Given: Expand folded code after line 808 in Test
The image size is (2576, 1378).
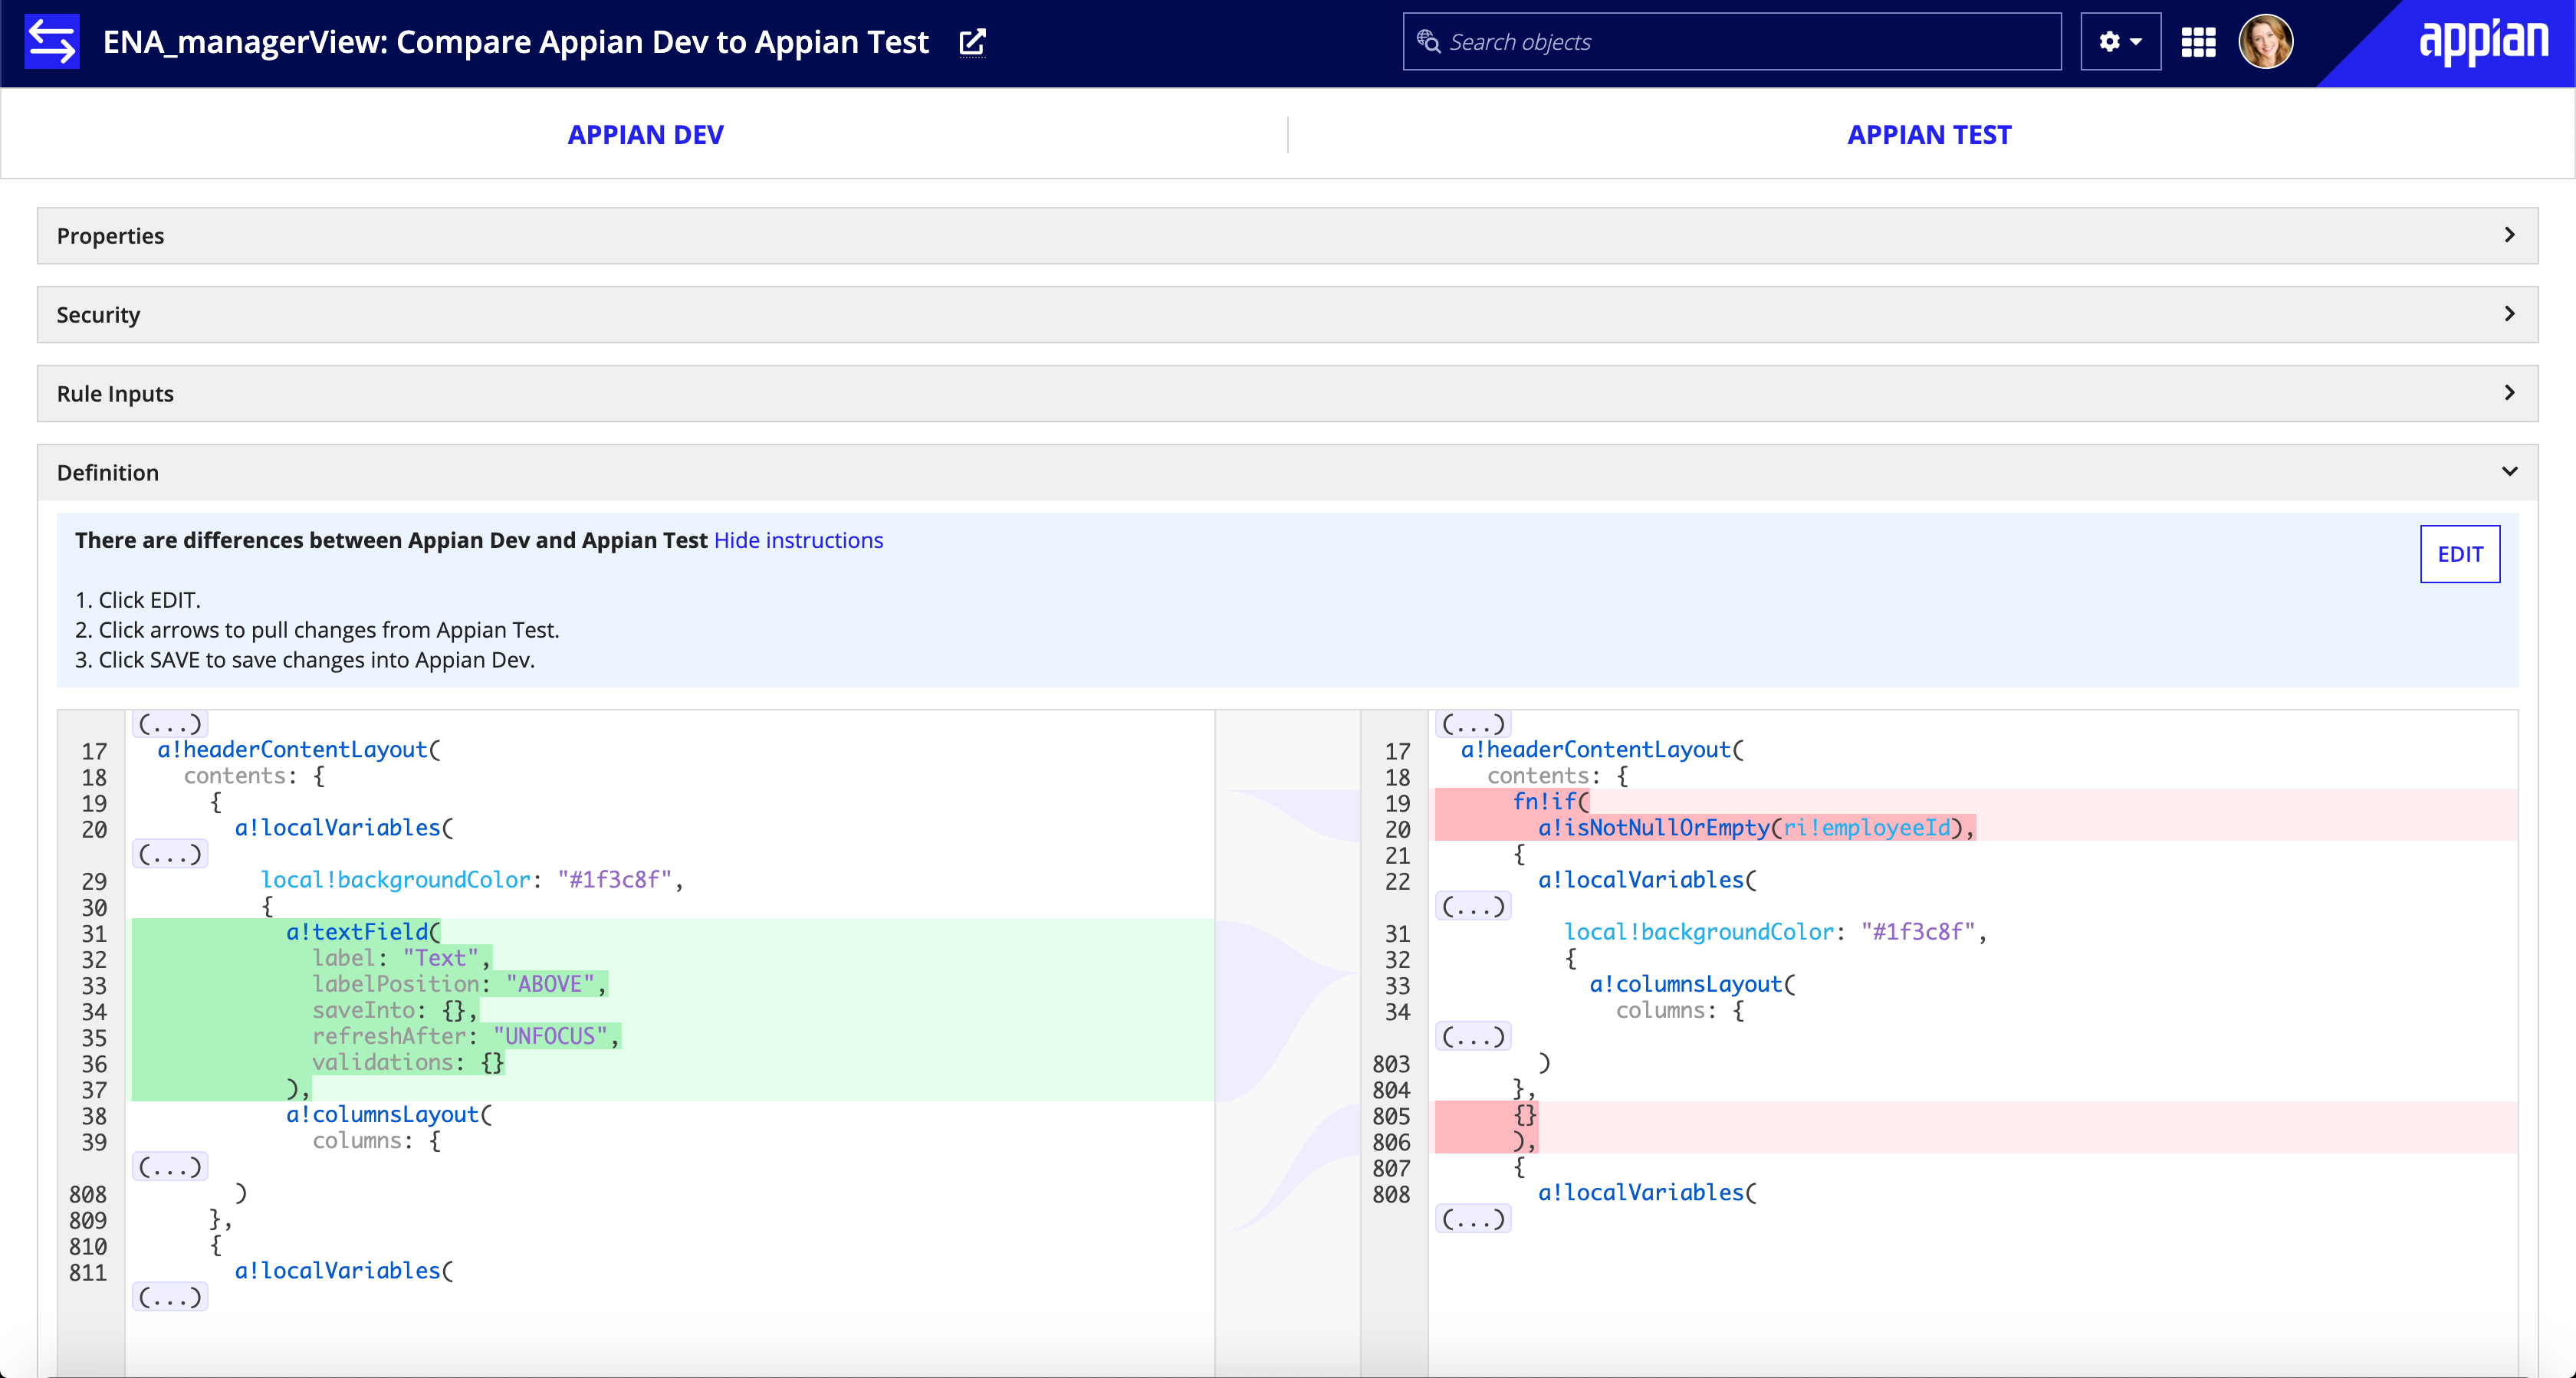Looking at the screenshot, I should coord(1473,1219).
